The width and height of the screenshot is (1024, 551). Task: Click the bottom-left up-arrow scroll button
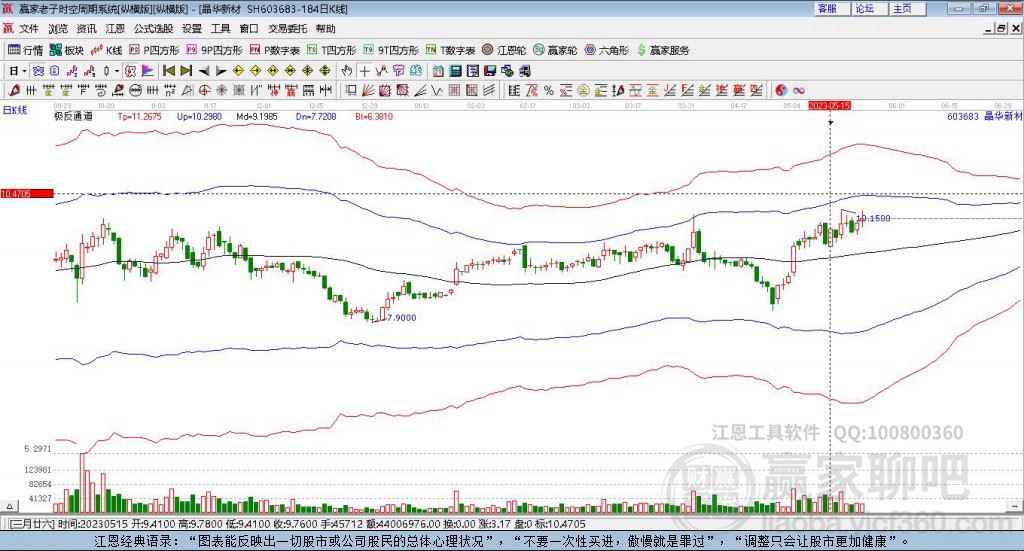pos(9,506)
